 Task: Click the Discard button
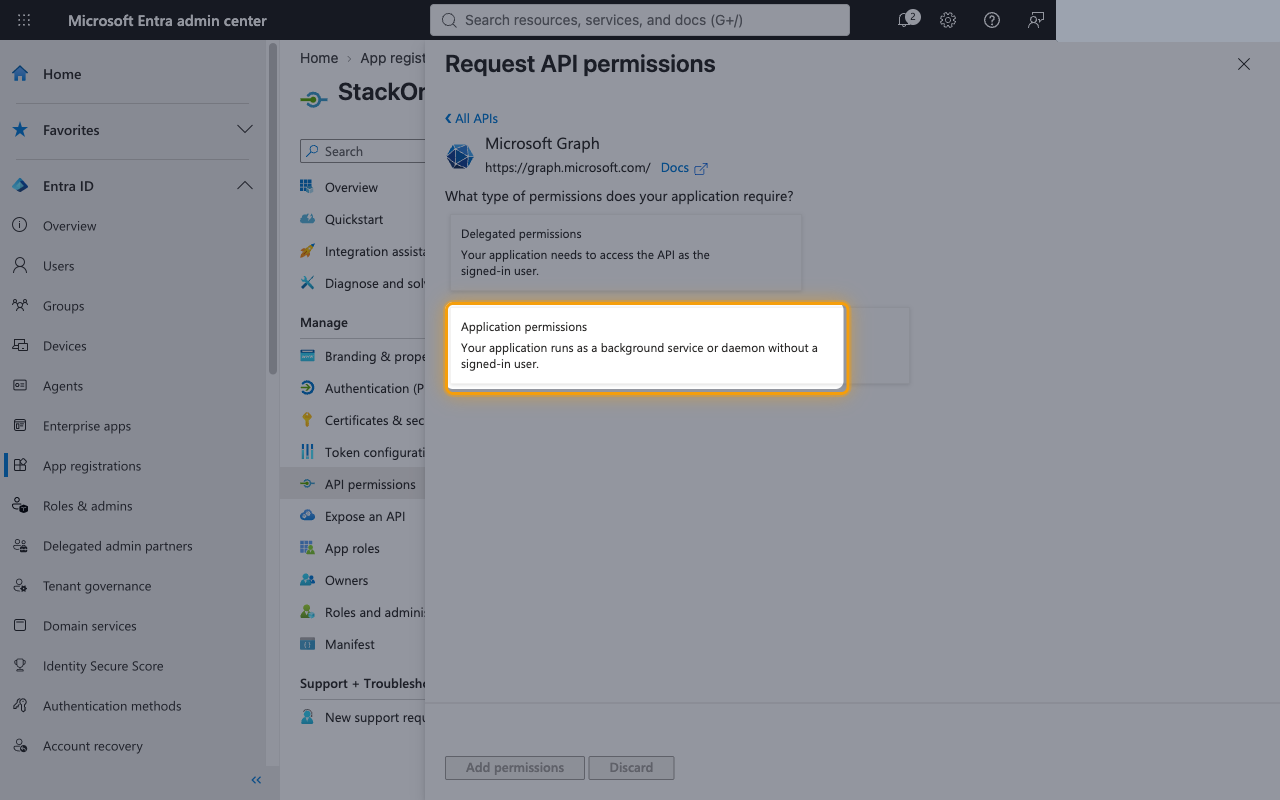tap(631, 768)
